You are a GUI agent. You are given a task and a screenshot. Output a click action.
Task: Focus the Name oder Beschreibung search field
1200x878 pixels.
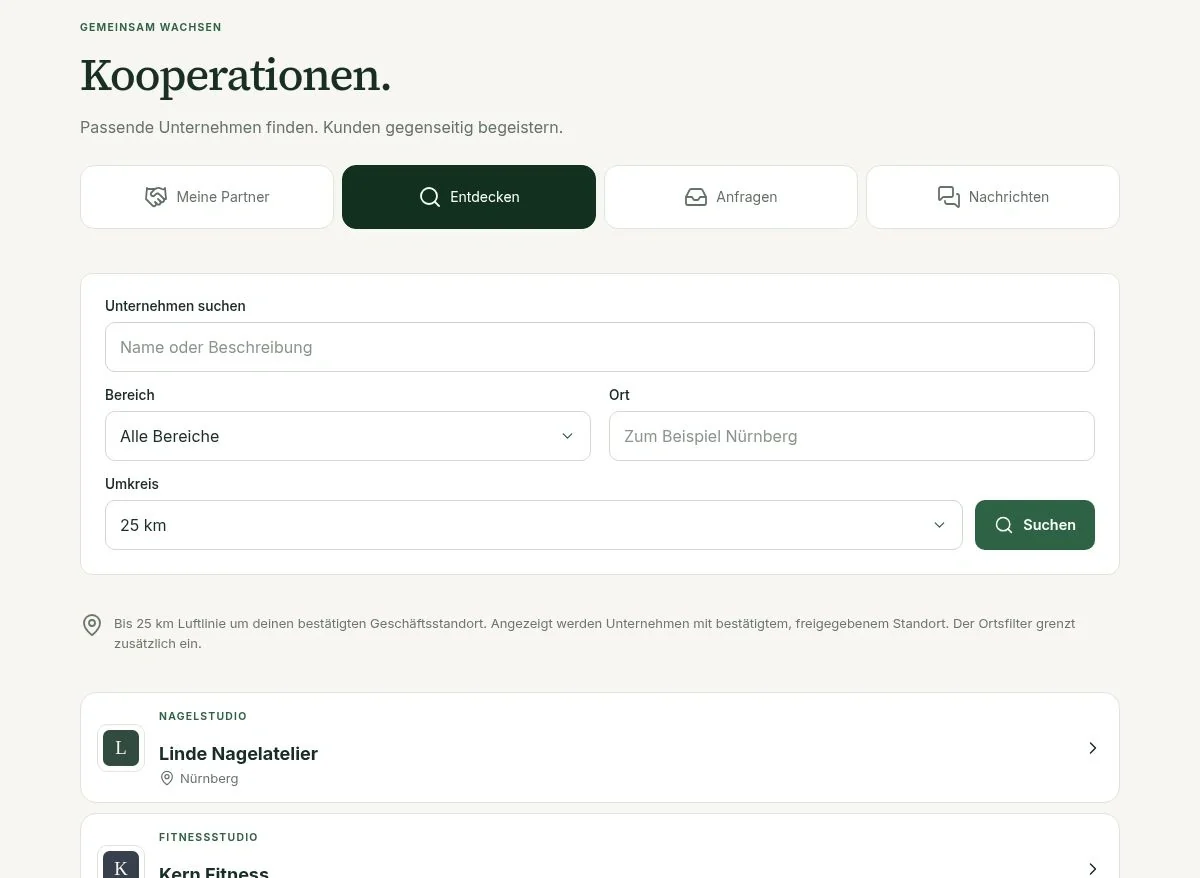click(600, 347)
